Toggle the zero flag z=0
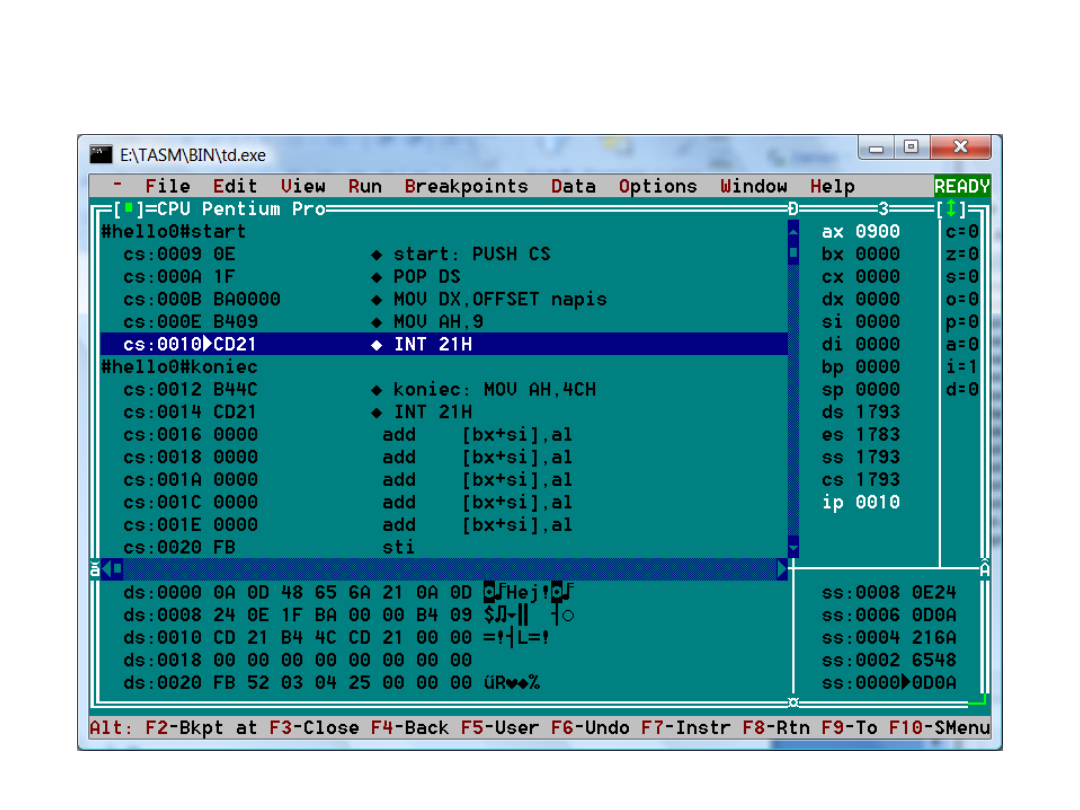This screenshot has height=810, width=1080. pos(961,254)
